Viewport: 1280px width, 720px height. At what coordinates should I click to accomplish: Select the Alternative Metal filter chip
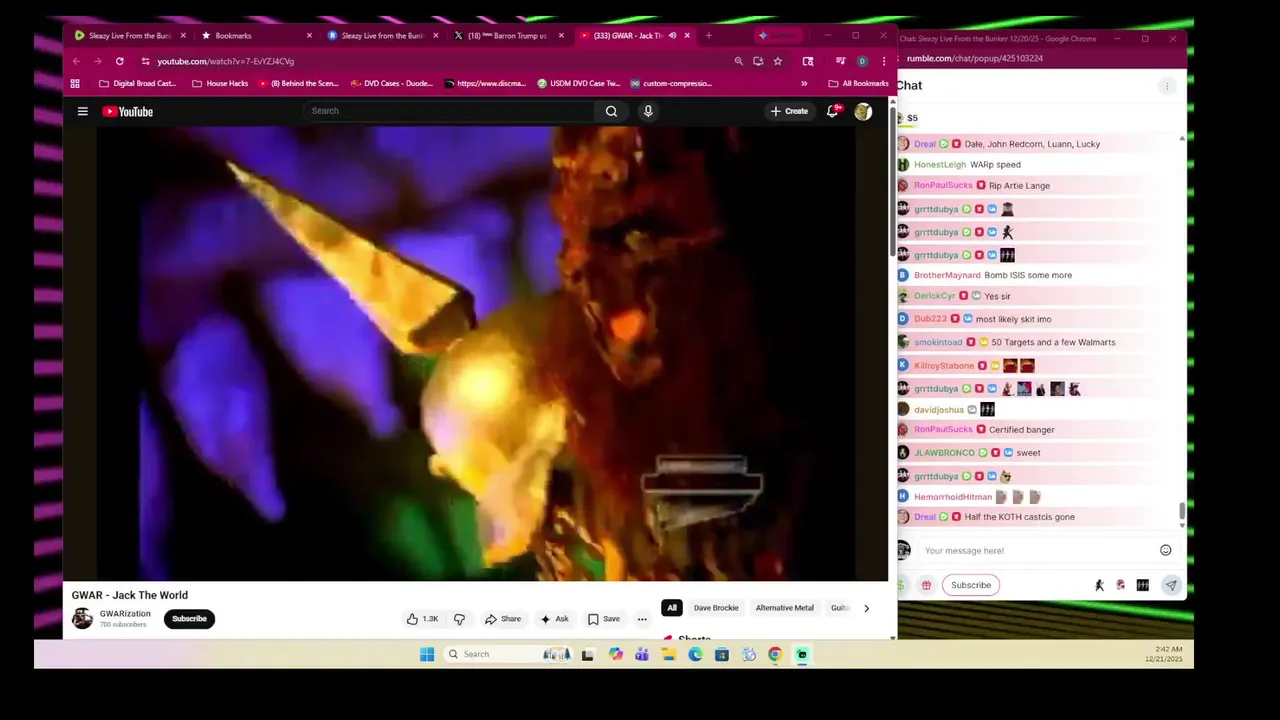click(x=784, y=608)
